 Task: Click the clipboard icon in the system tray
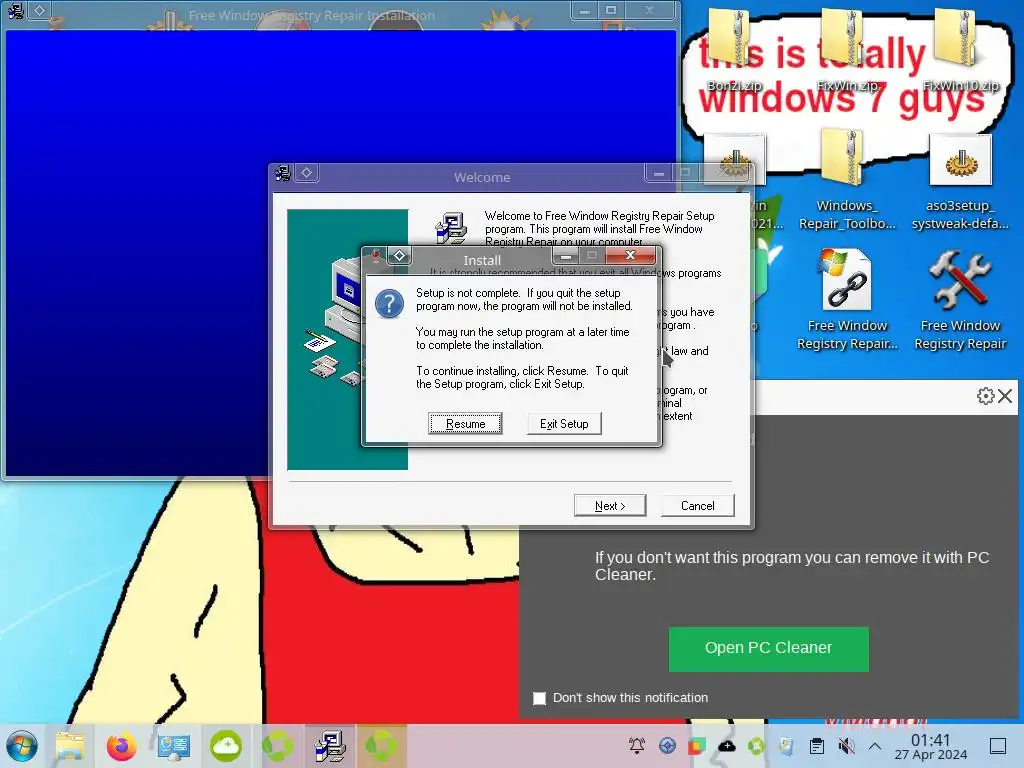point(816,746)
